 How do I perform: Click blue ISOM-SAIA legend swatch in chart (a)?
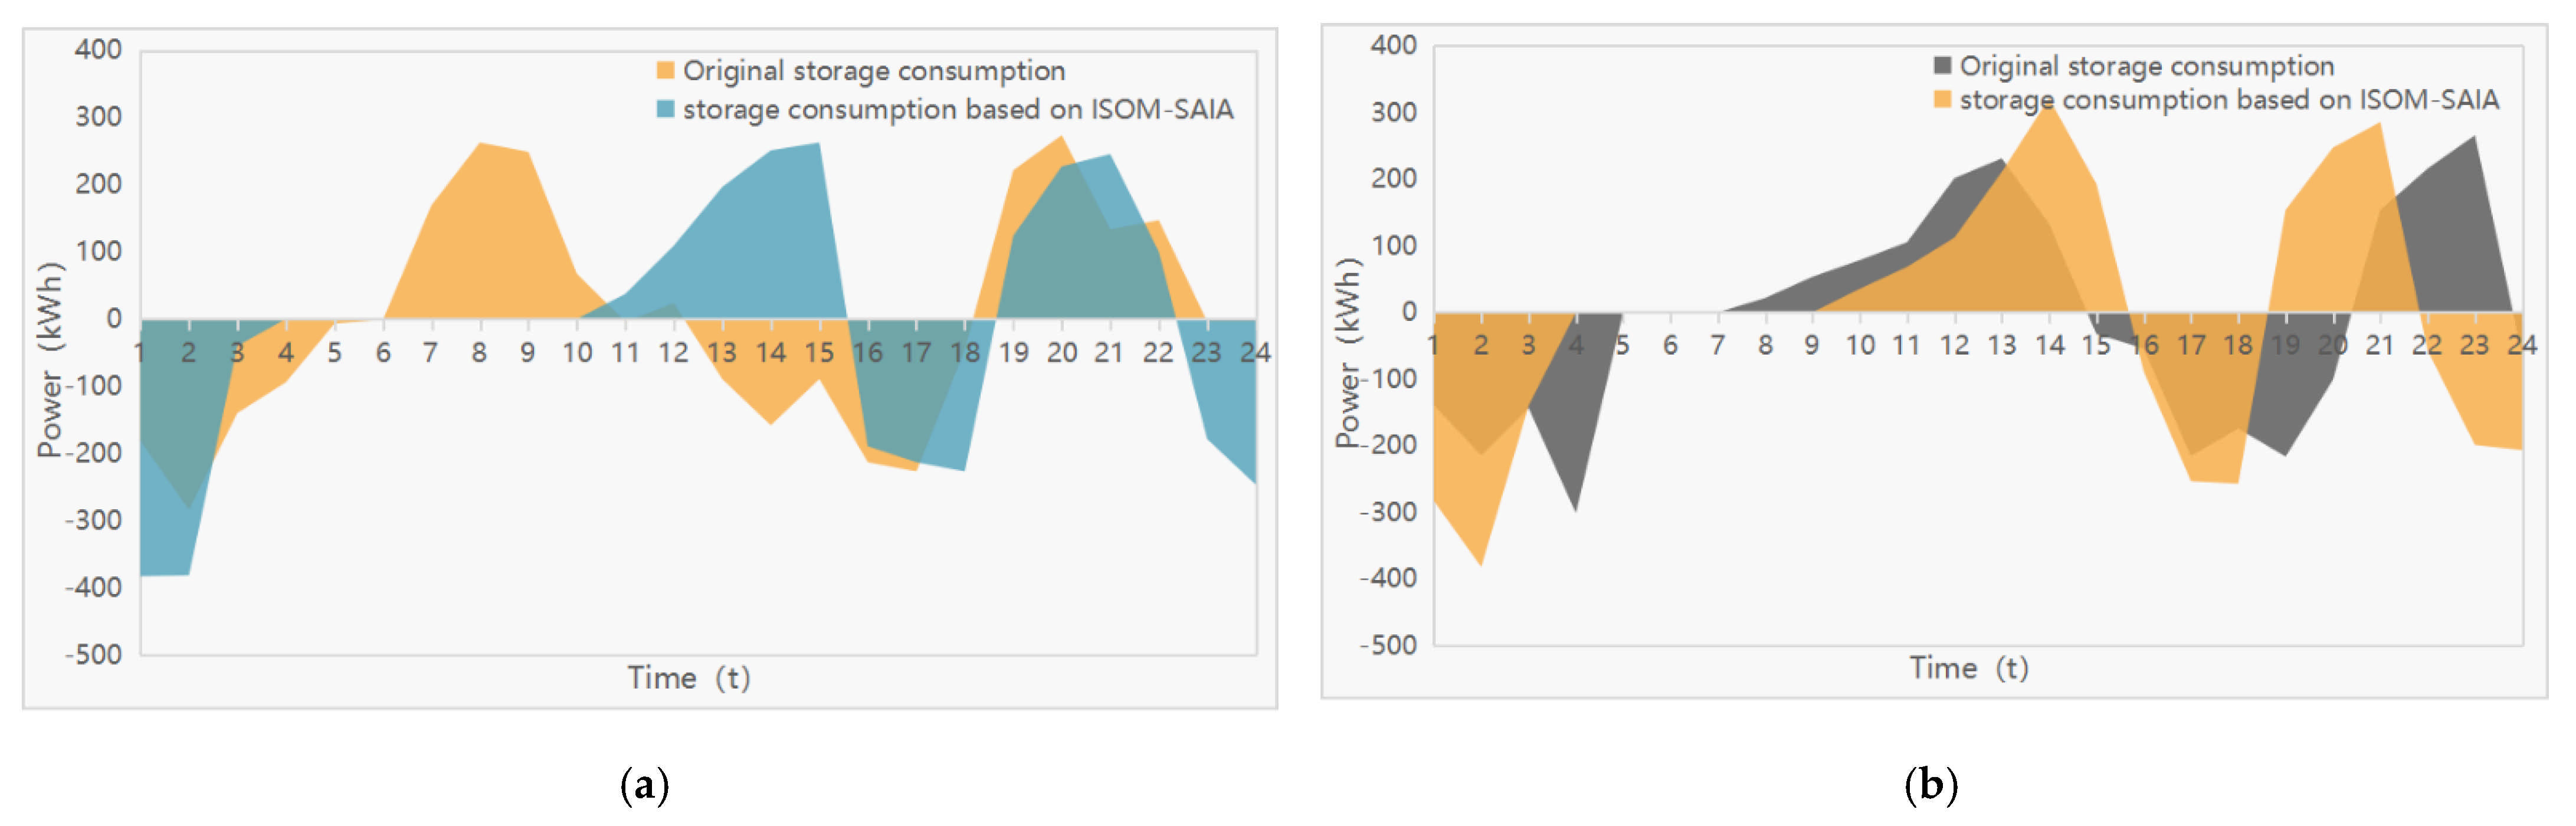click(665, 108)
